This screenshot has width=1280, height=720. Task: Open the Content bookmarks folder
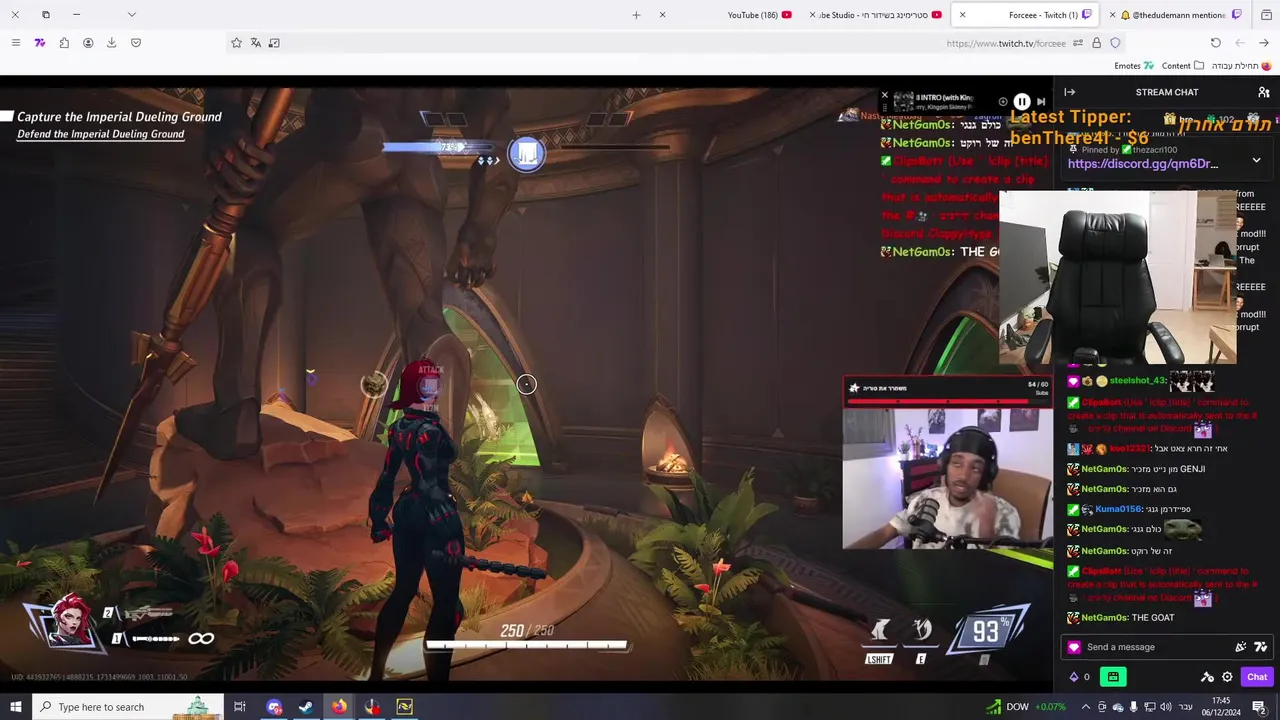tap(1183, 66)
